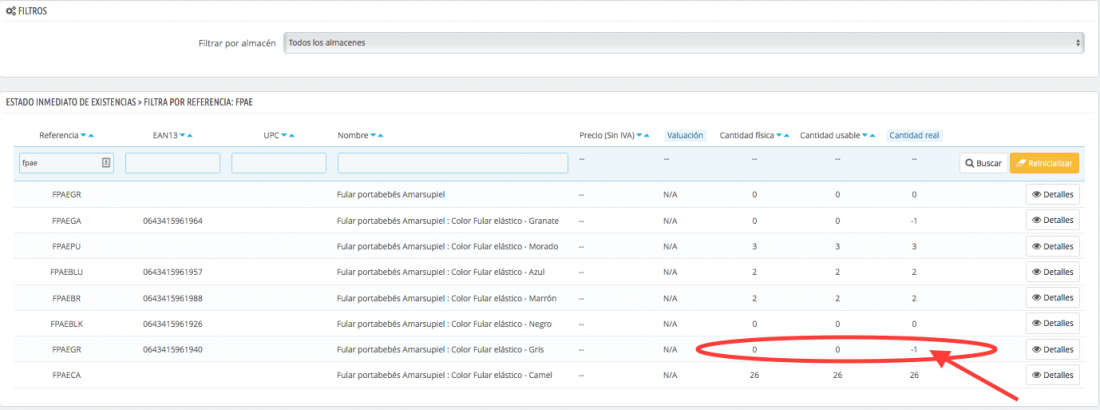
Task: Click the down sort arrow beside Cantidad física
Action: tap(779, 135)
